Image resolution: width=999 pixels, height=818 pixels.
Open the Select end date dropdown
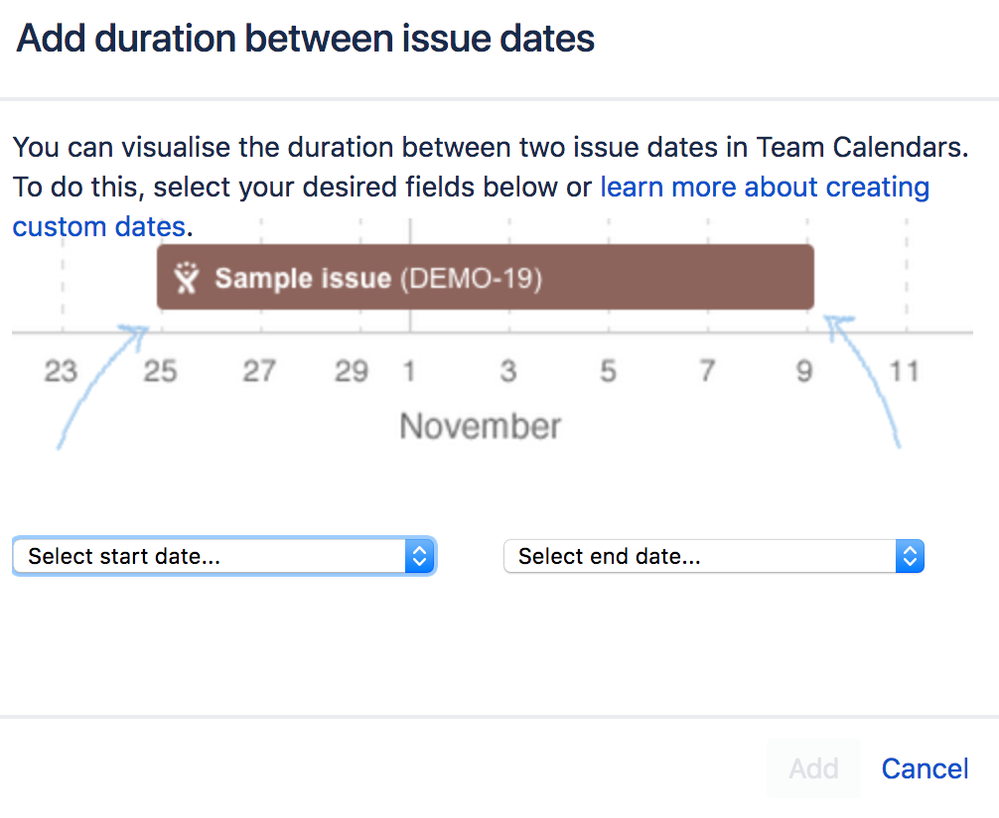714,556
